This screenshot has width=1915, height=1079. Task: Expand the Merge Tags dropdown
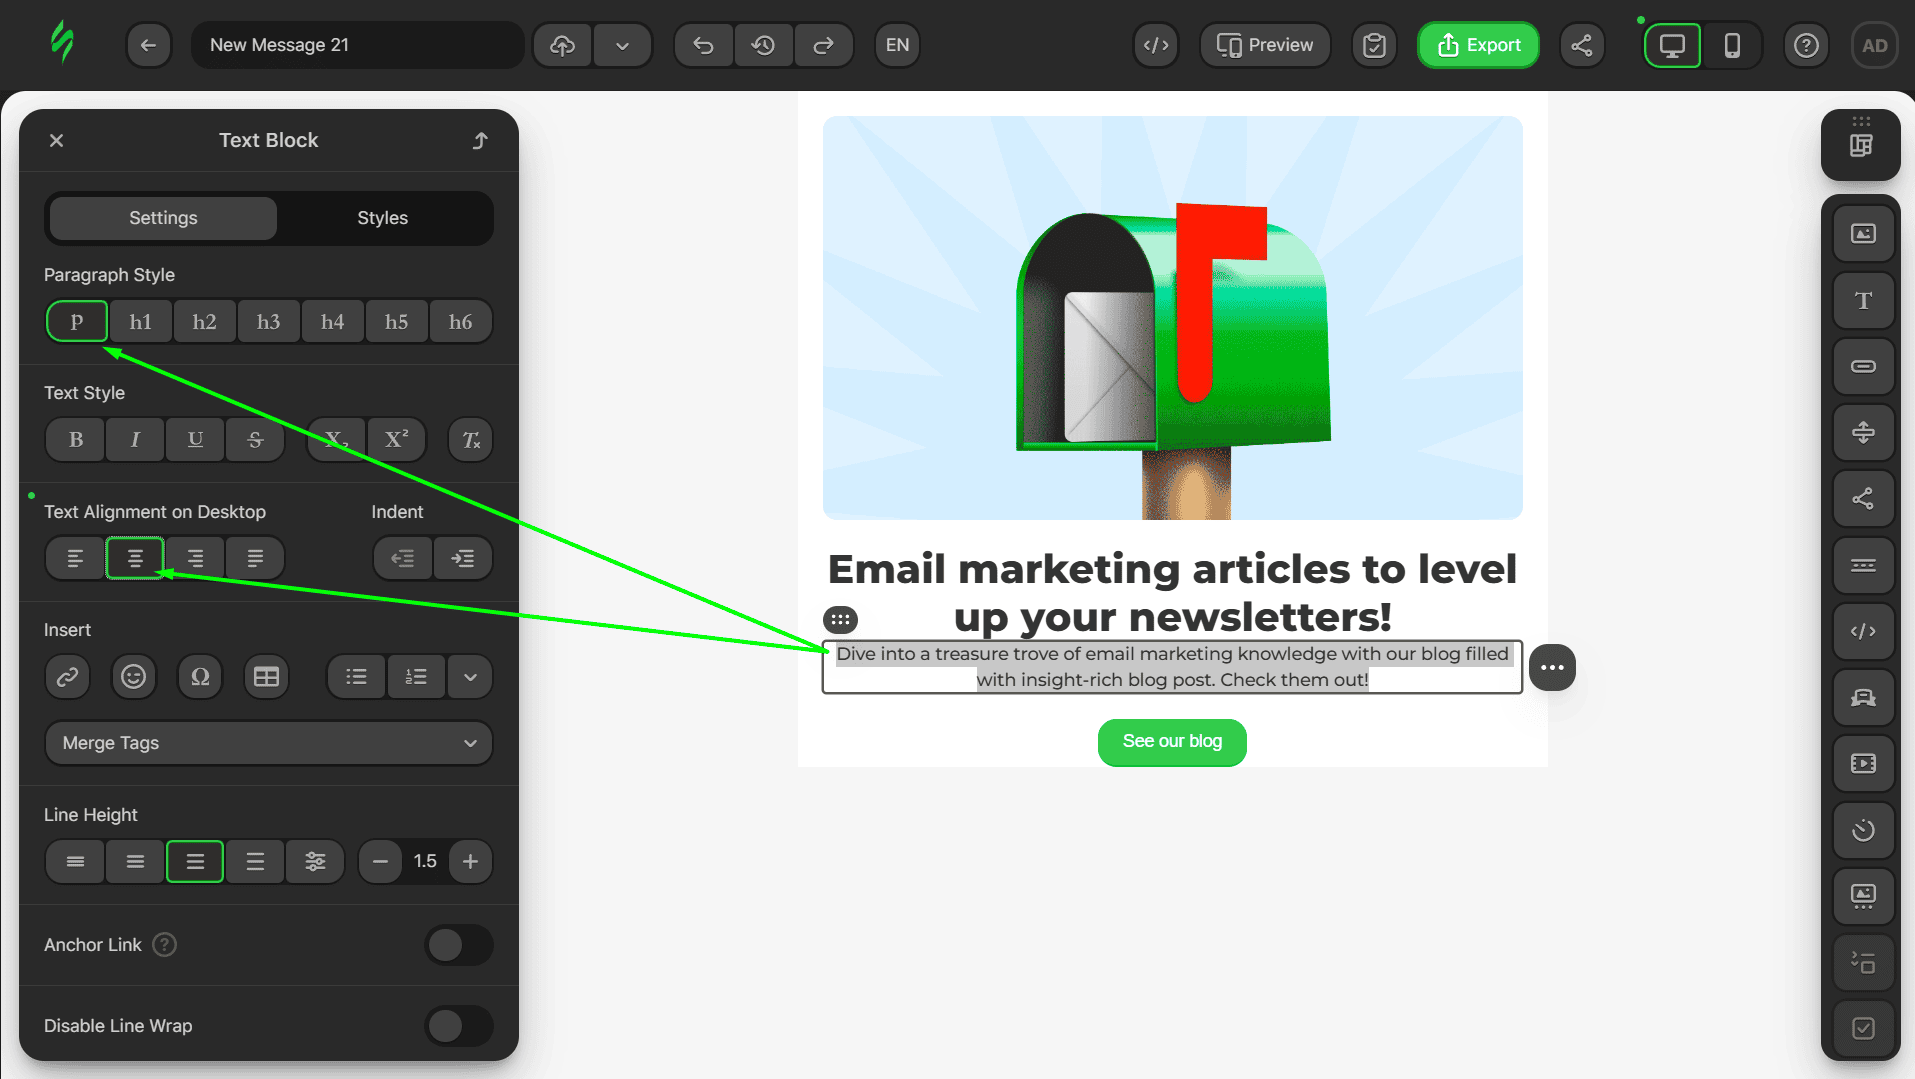point(268,743)
